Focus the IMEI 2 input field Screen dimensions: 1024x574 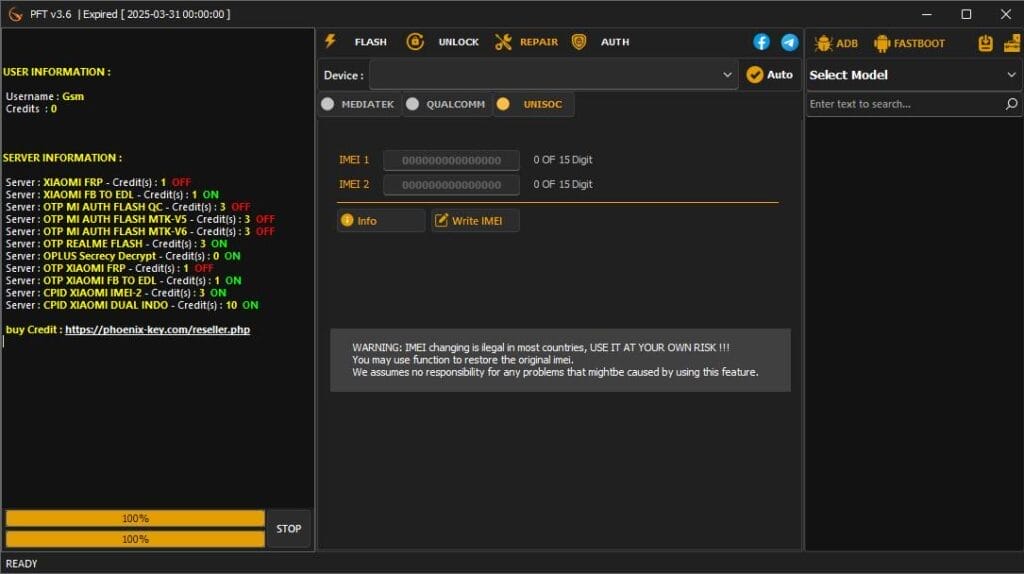(x=451, y=185)
